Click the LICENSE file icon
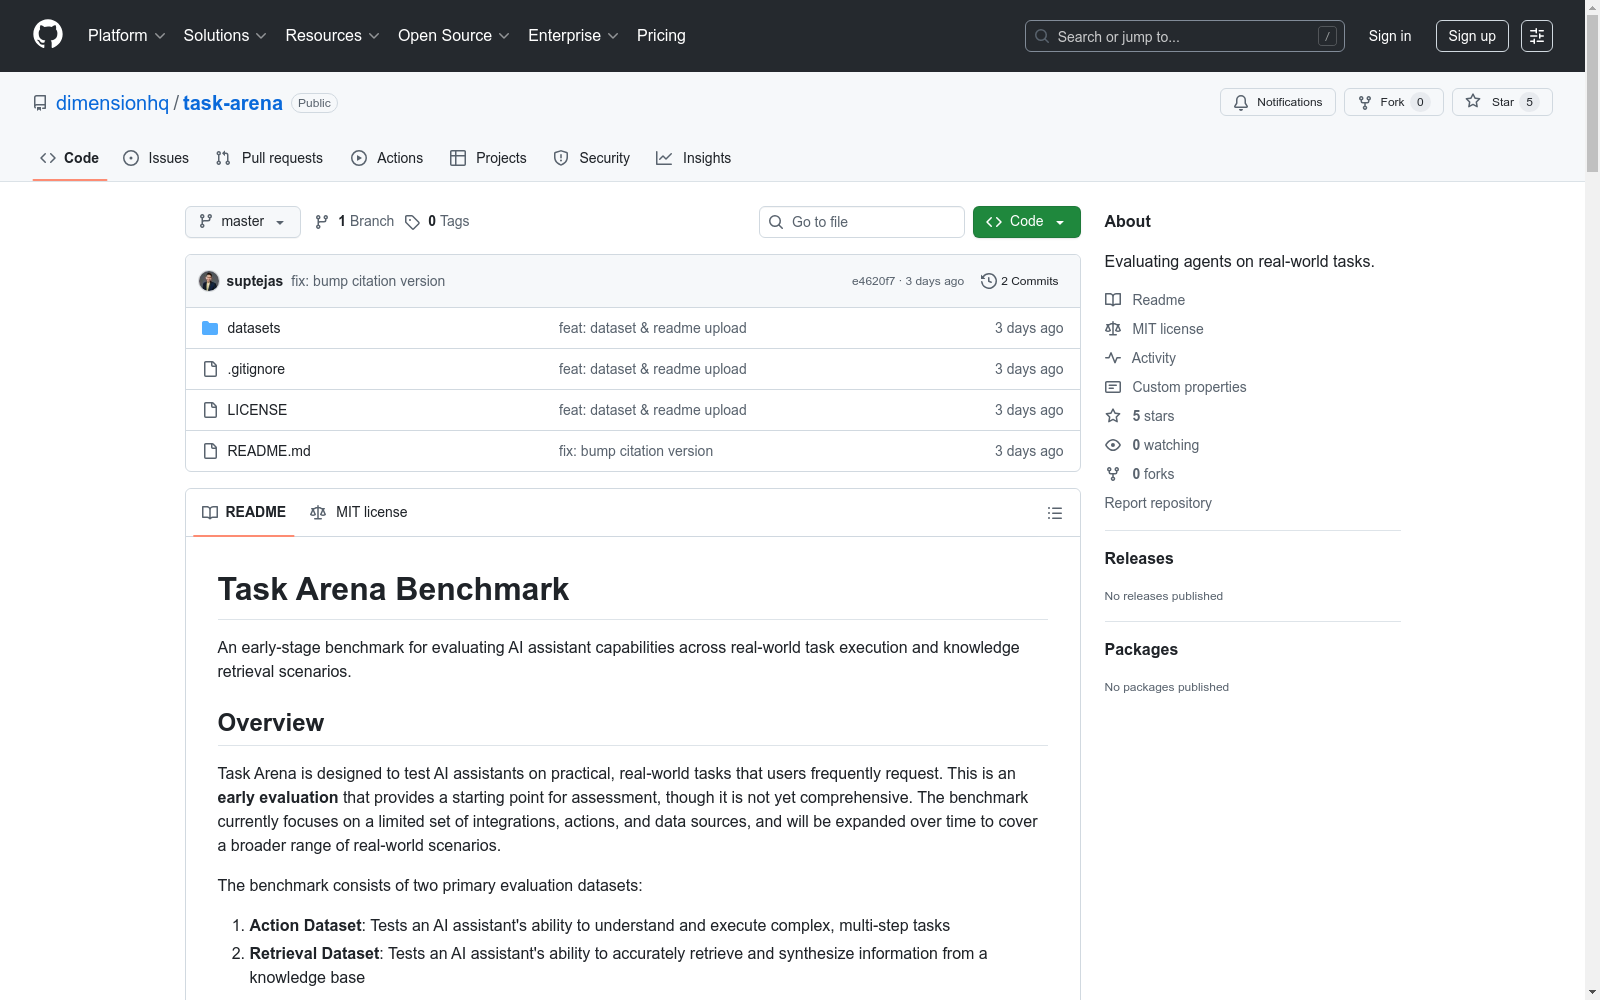This screenshot has height=1000, width=1600. 210,410
